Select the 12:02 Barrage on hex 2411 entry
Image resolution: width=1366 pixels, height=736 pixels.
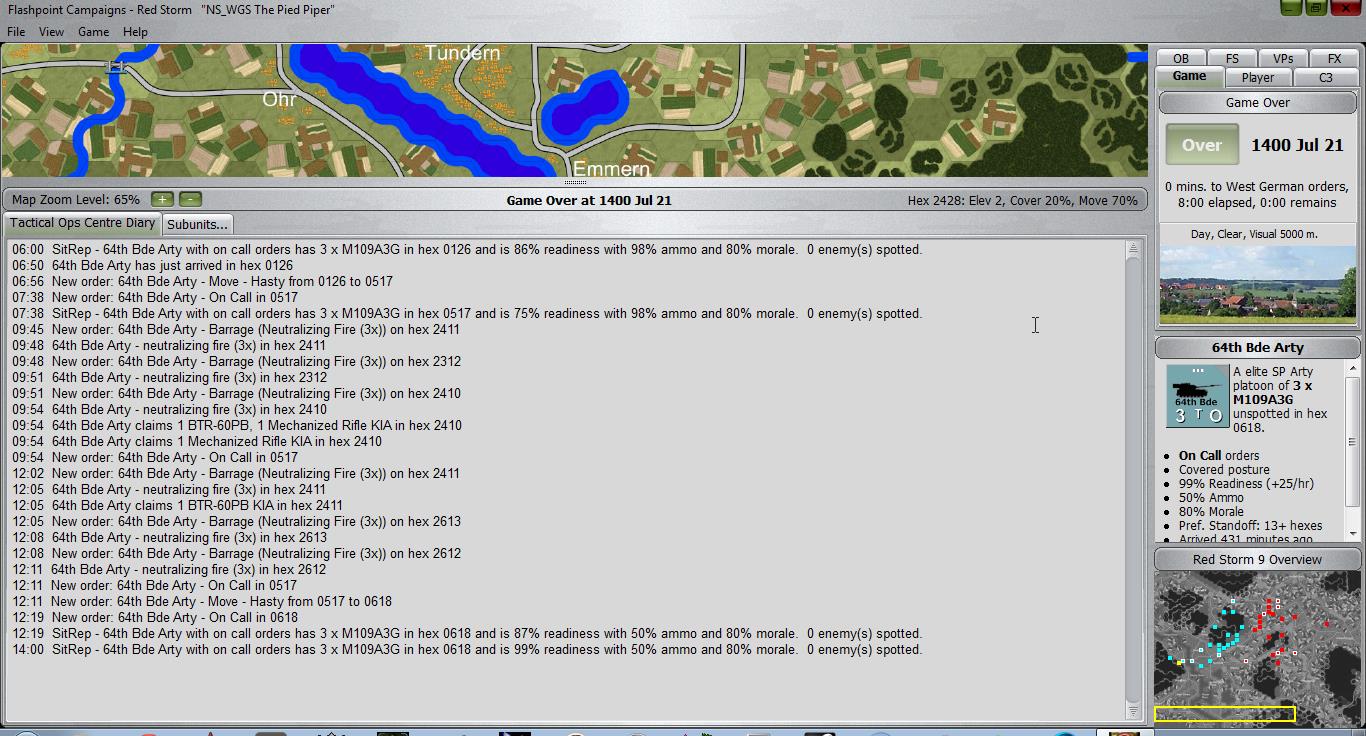[x=236, y=473]
